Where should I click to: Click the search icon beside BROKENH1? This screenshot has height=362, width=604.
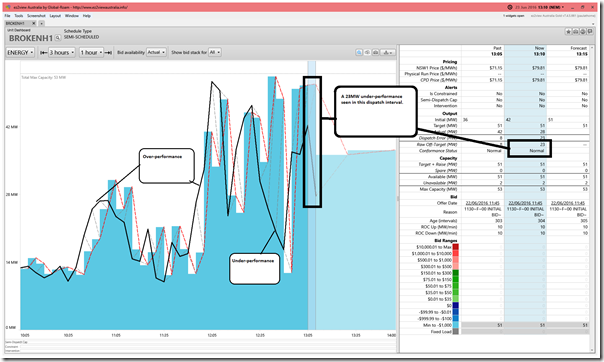(x=57, y=38)
